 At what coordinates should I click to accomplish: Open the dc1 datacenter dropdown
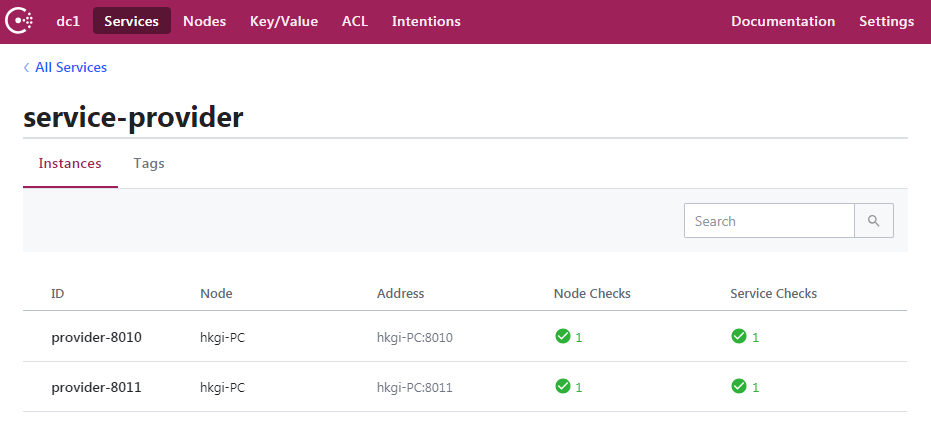68,21
